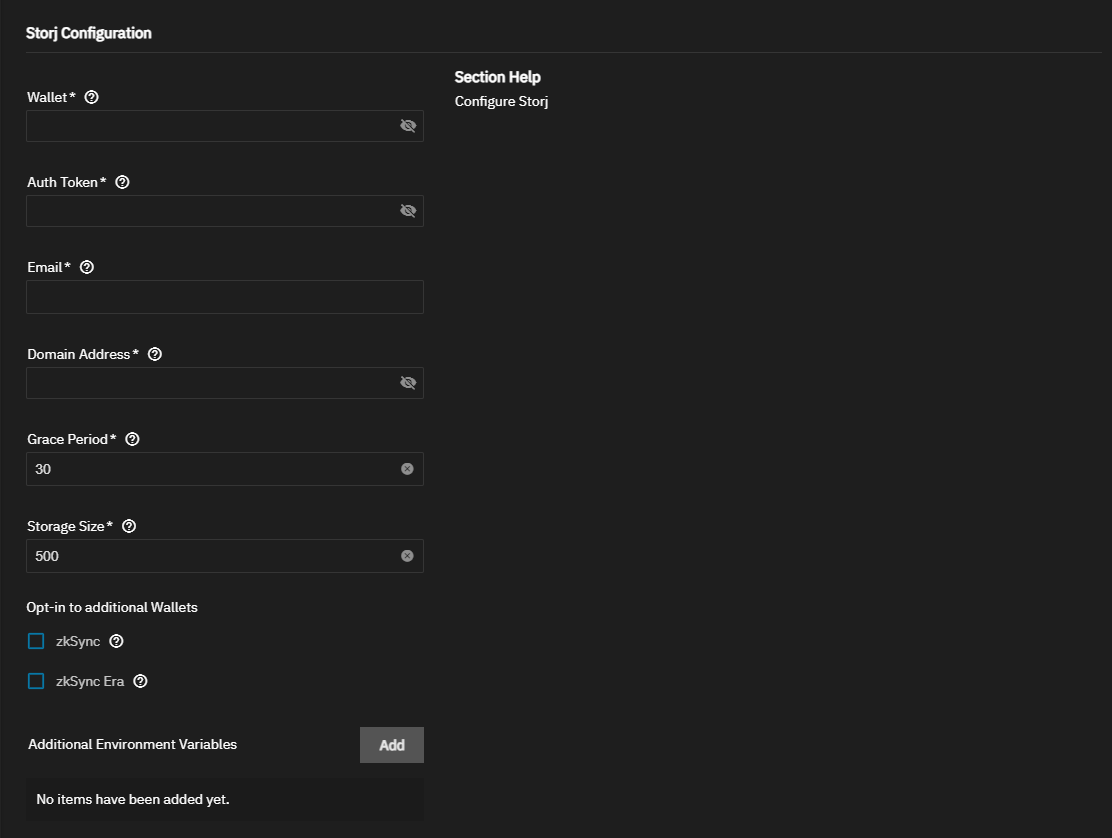This screenshot has width=1112, height=838.
Task: Click 'Additional Environment Variables' label
Action: pos(133,744)
